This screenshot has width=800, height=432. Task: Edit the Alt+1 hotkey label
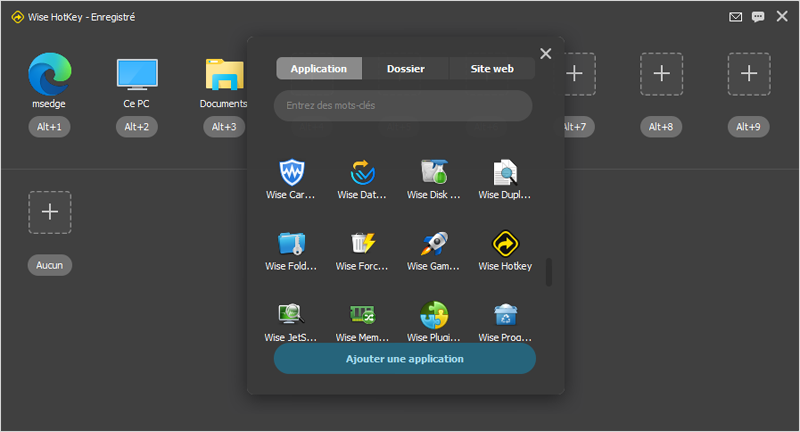(x=49, y=127)
